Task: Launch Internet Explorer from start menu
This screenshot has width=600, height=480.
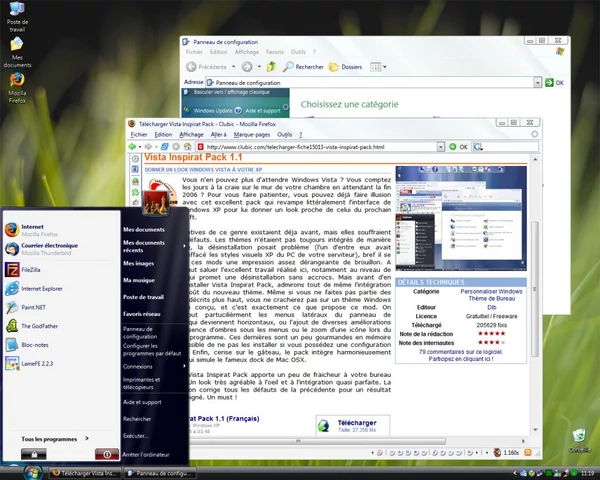Action: (x=61, y=288)
